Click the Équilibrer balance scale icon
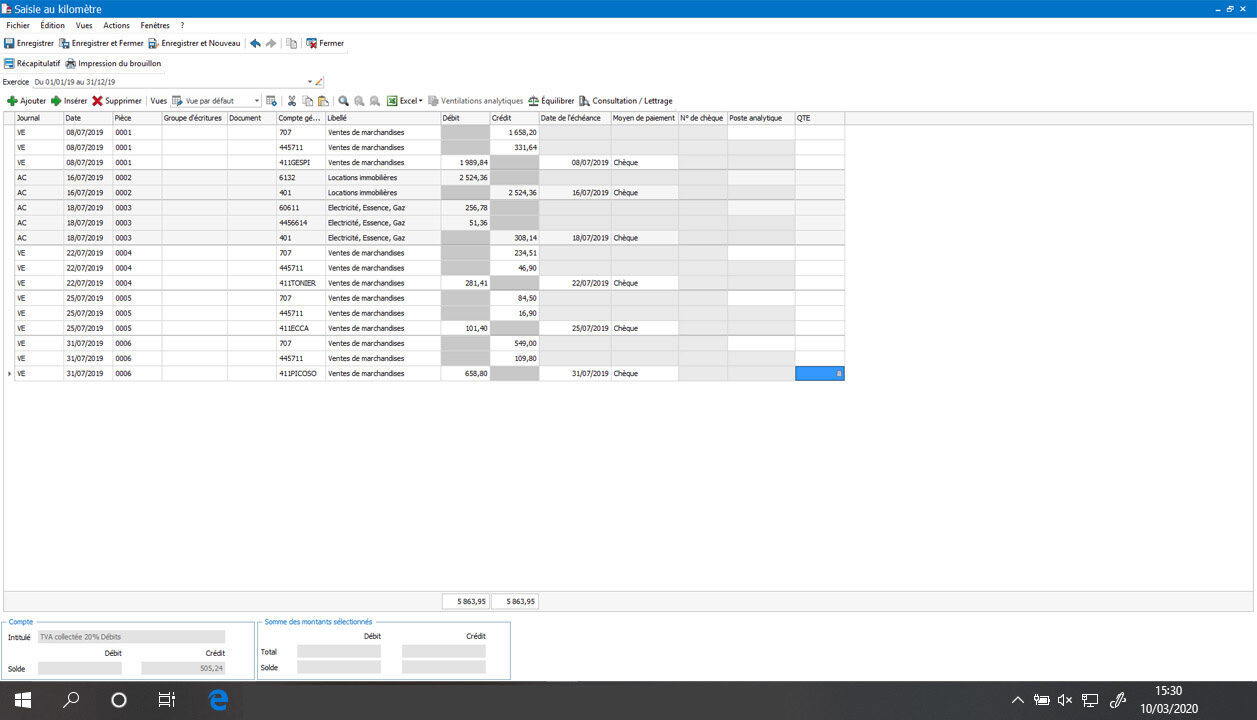Screen dimensions: 1257x720 [x=534, y=101]
